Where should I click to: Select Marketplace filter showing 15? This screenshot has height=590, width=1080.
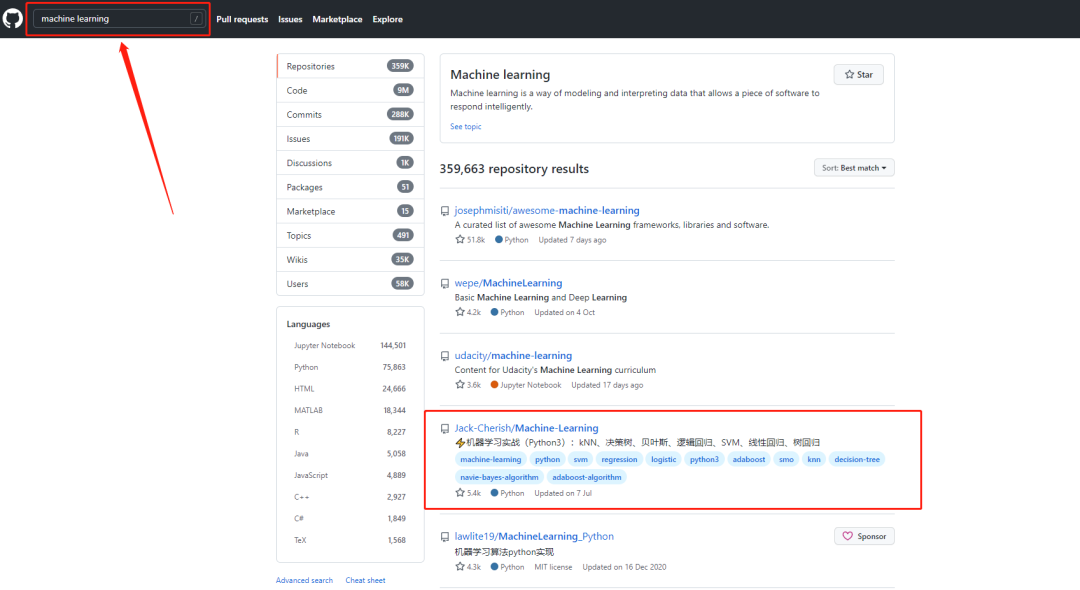click(x=350, y=211)
